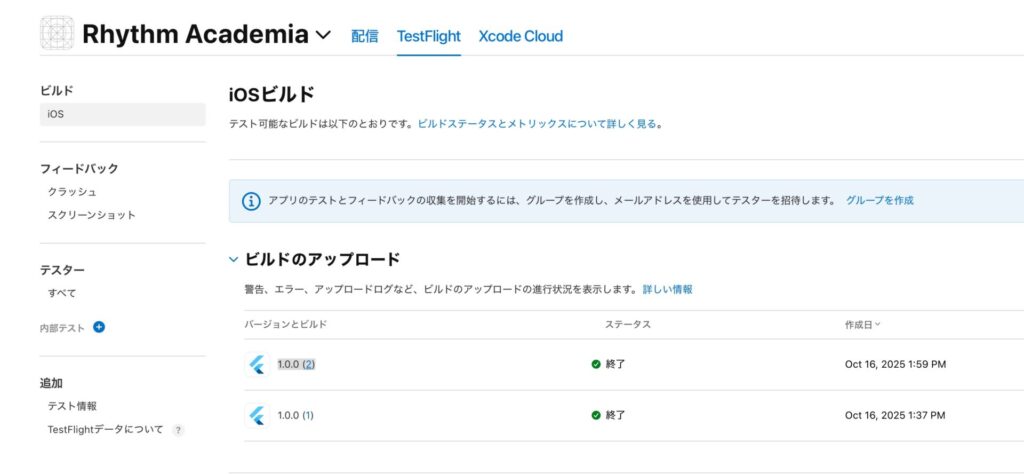Click the plus icon next to 内部テスト
The width and height of the screenshot is (1024, 474).
99,327
